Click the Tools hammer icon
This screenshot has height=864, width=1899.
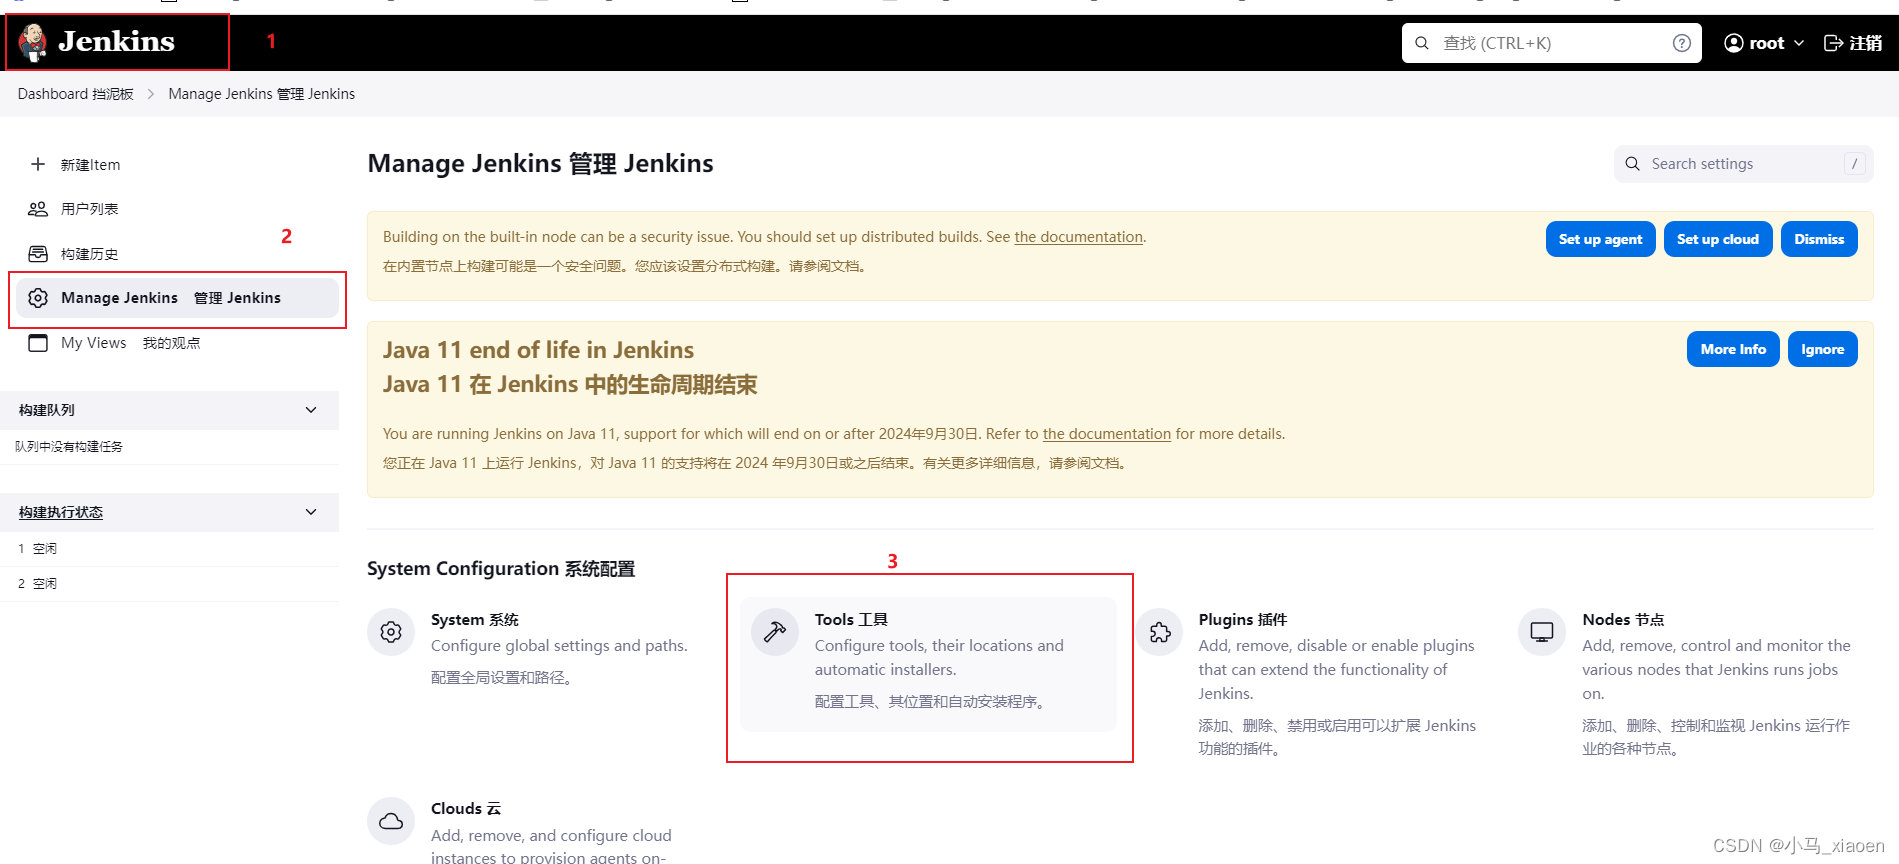pos(775,632)
